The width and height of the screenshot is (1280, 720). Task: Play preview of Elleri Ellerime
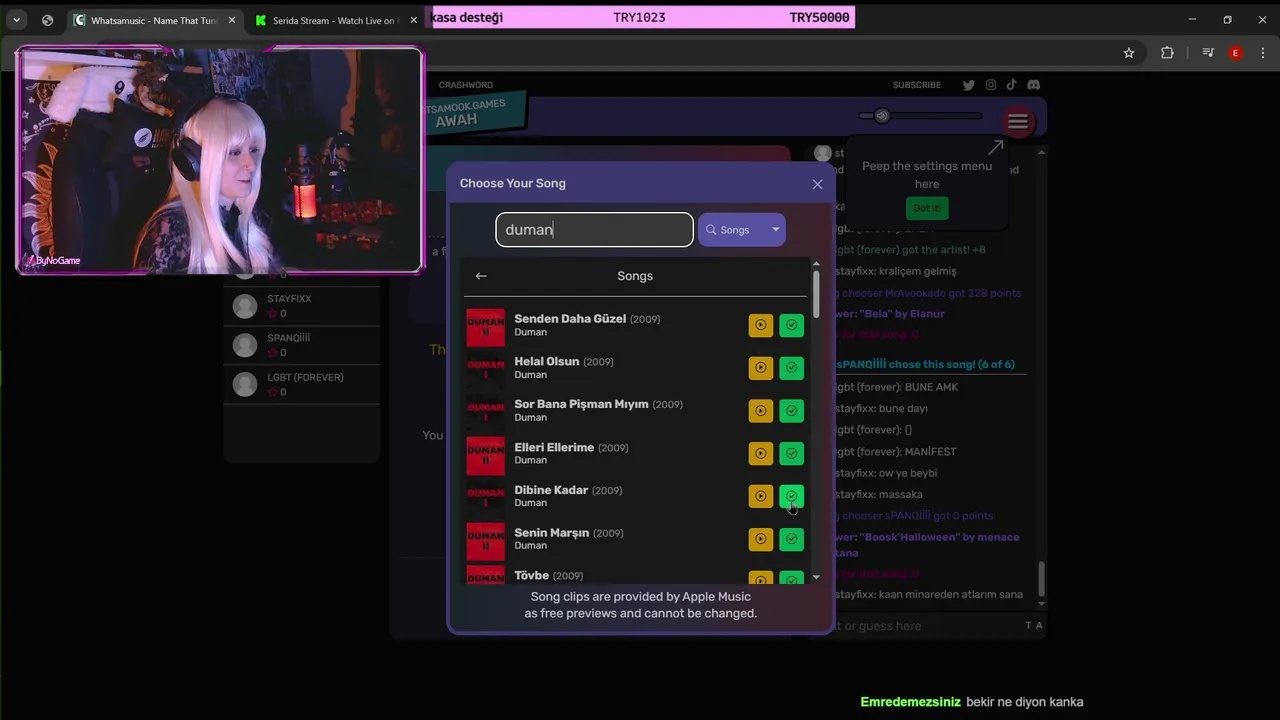coord(761,454)
